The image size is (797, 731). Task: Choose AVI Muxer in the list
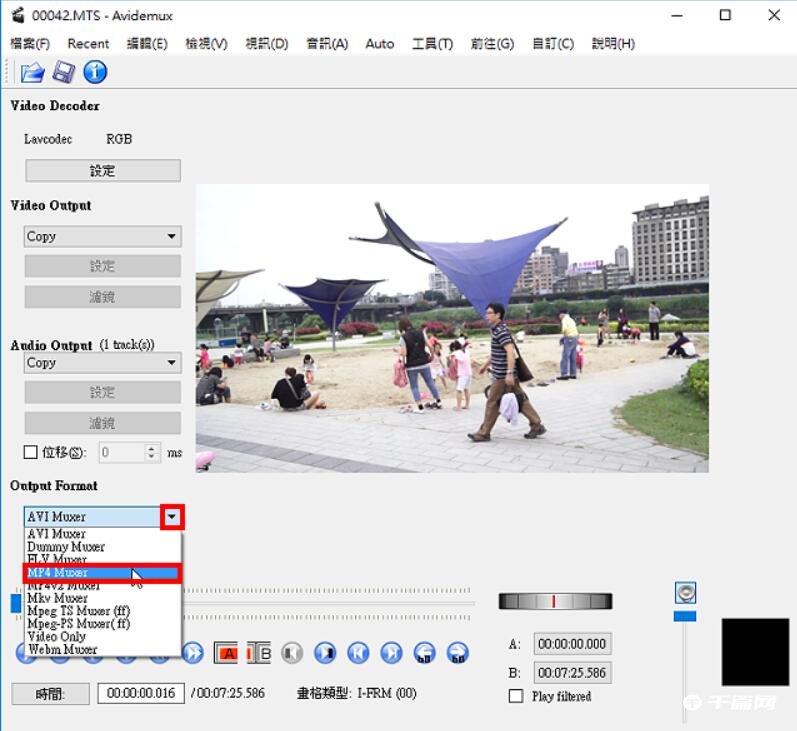[102, 534]
